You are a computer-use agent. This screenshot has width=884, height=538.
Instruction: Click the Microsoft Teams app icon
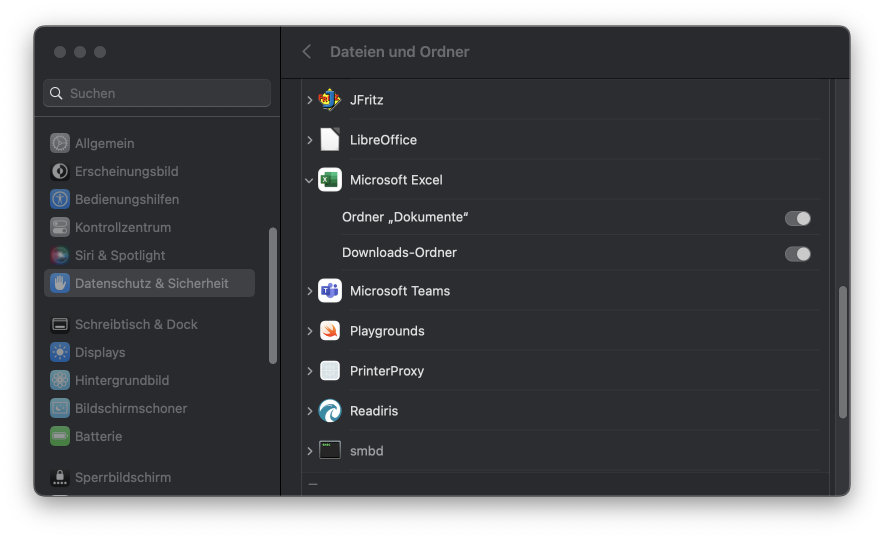point(330,291)
